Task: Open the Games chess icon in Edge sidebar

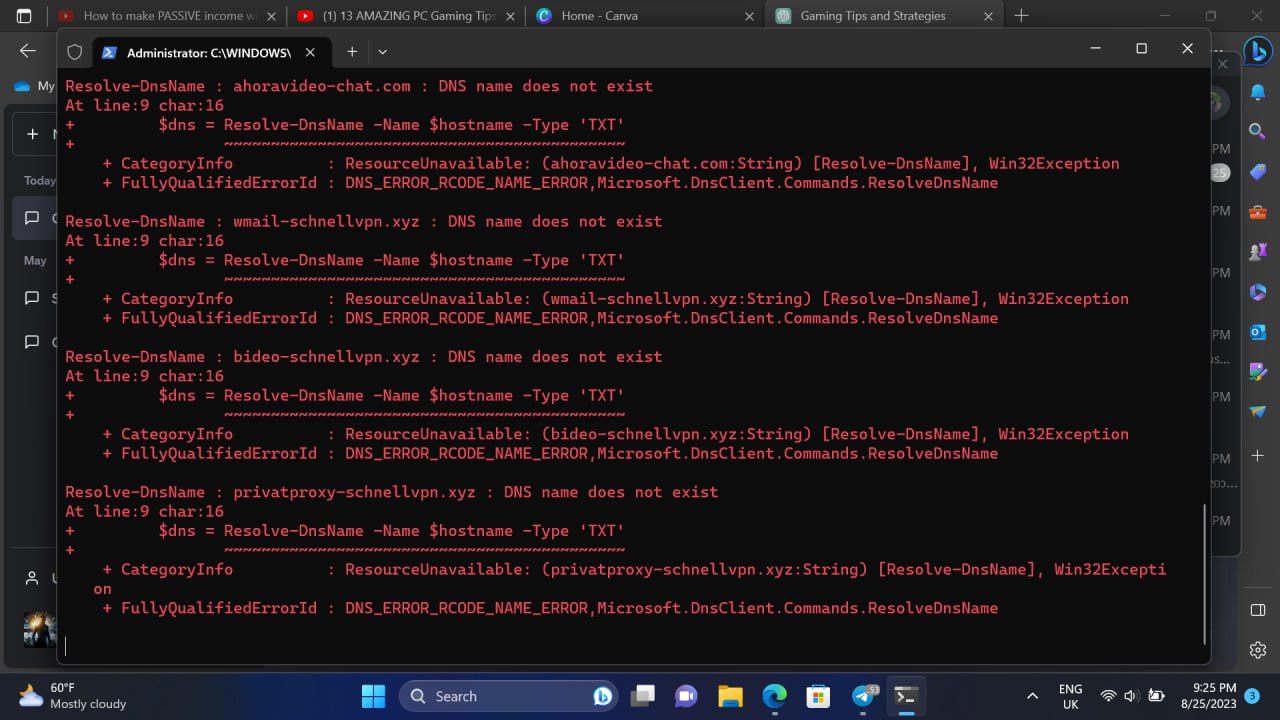Action: click(x=1258, y=252)
